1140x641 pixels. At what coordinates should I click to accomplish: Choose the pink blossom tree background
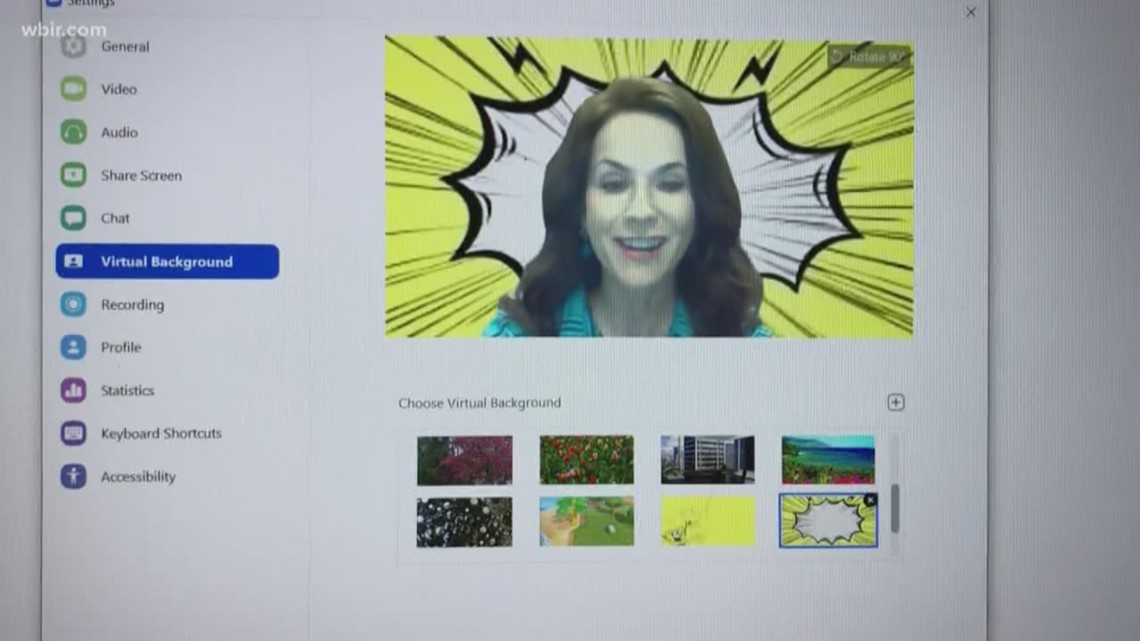point(464,460)
